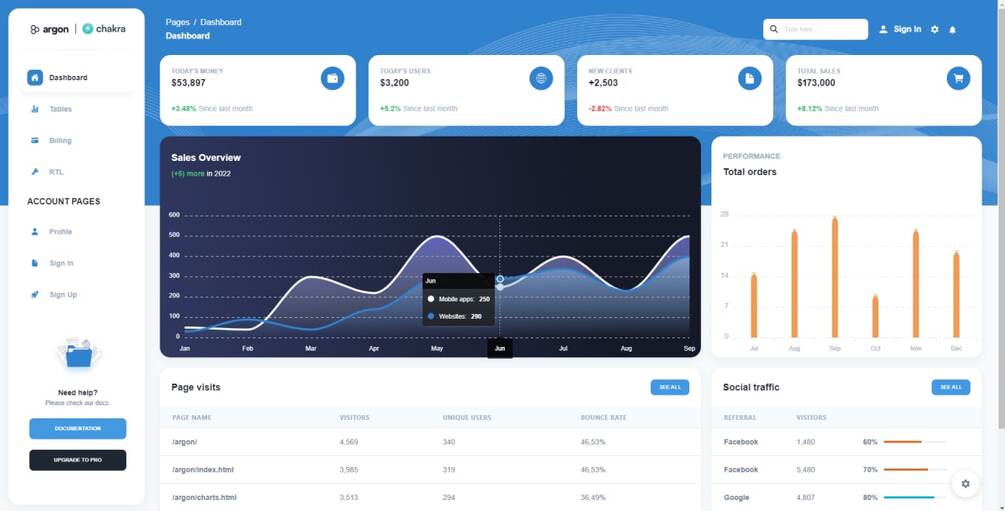Click the Billing card icon in sidebar
1005x511 pixels.
(35, 140)
